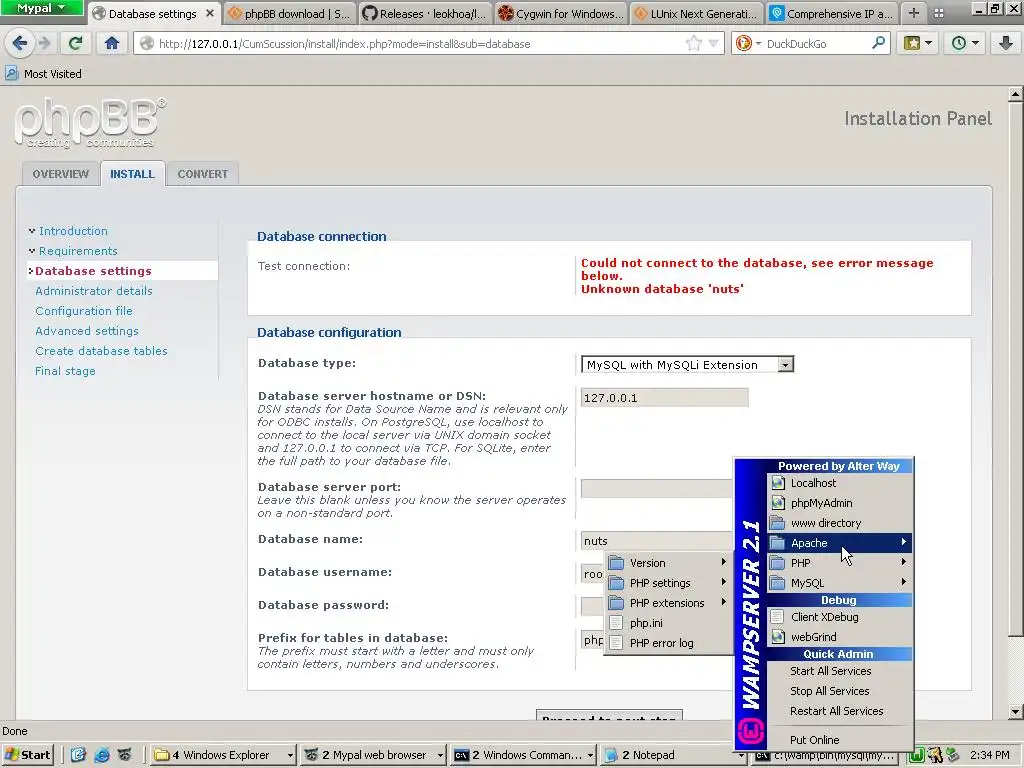Screen dimensions: 1024x768
Task: Expand the PHP extensions submenu
Action: click(667, 603)
